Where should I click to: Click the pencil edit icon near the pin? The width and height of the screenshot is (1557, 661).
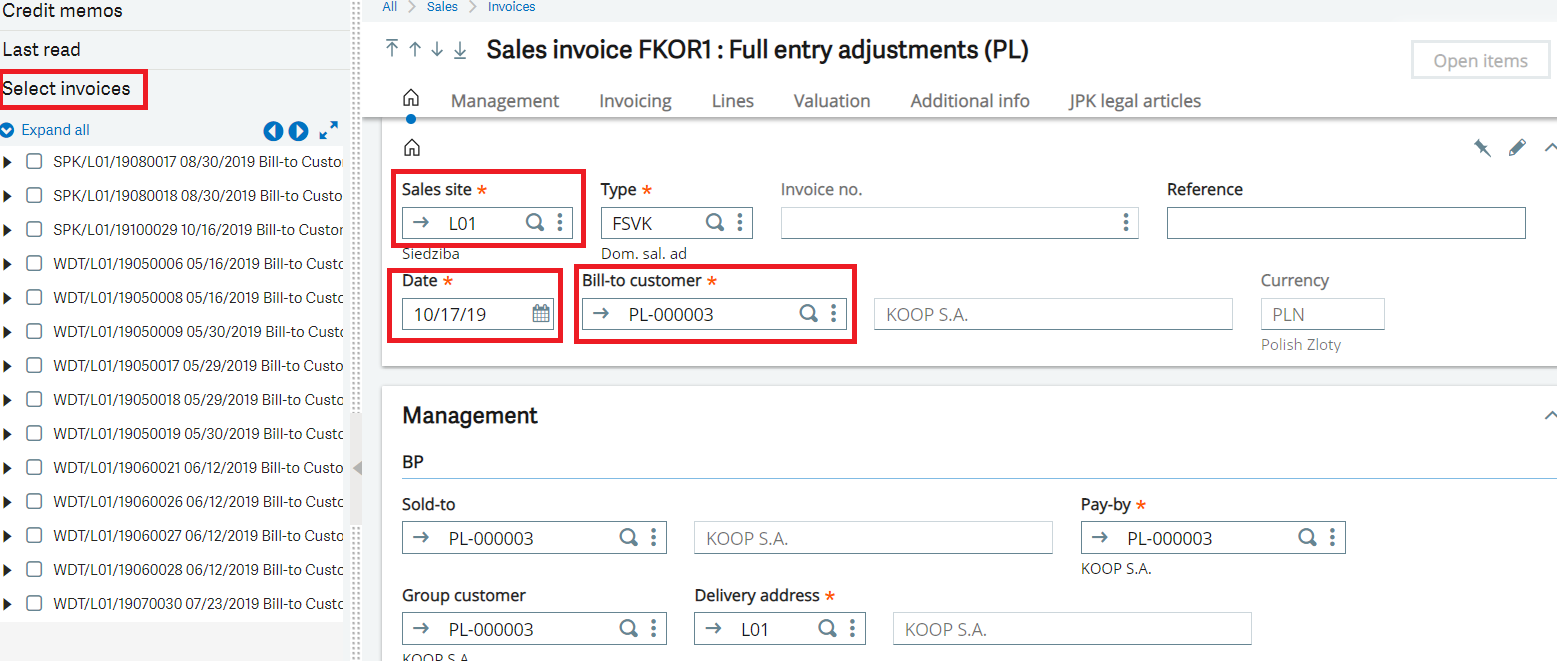tap(1517, 147)
